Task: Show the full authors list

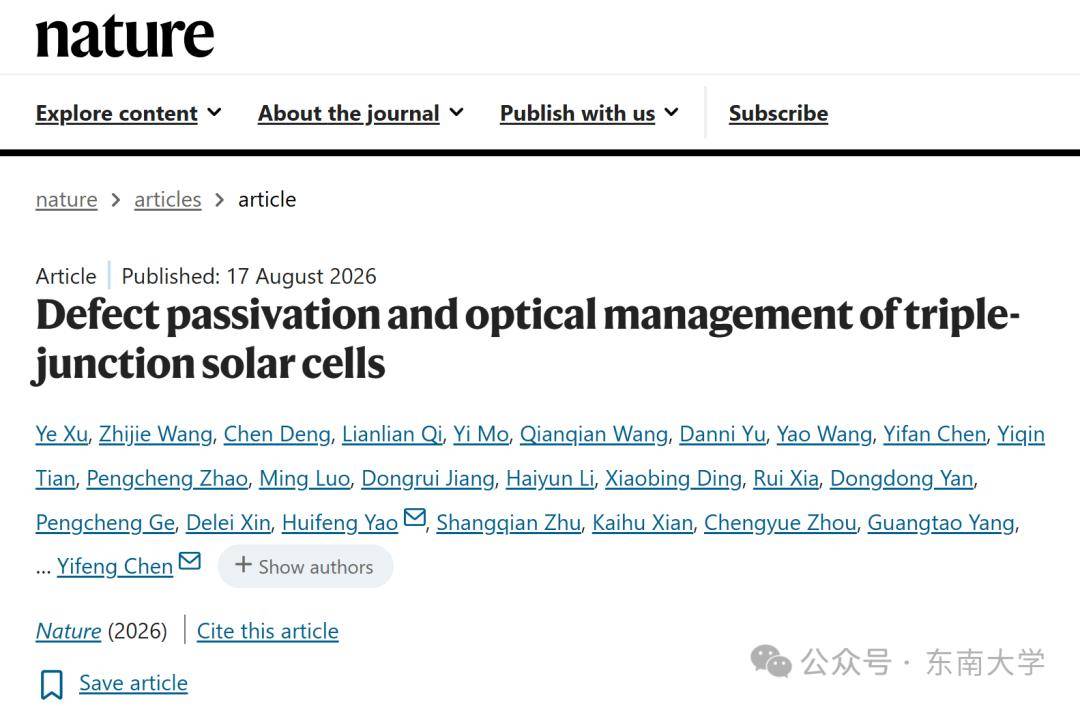Action: 305,566
